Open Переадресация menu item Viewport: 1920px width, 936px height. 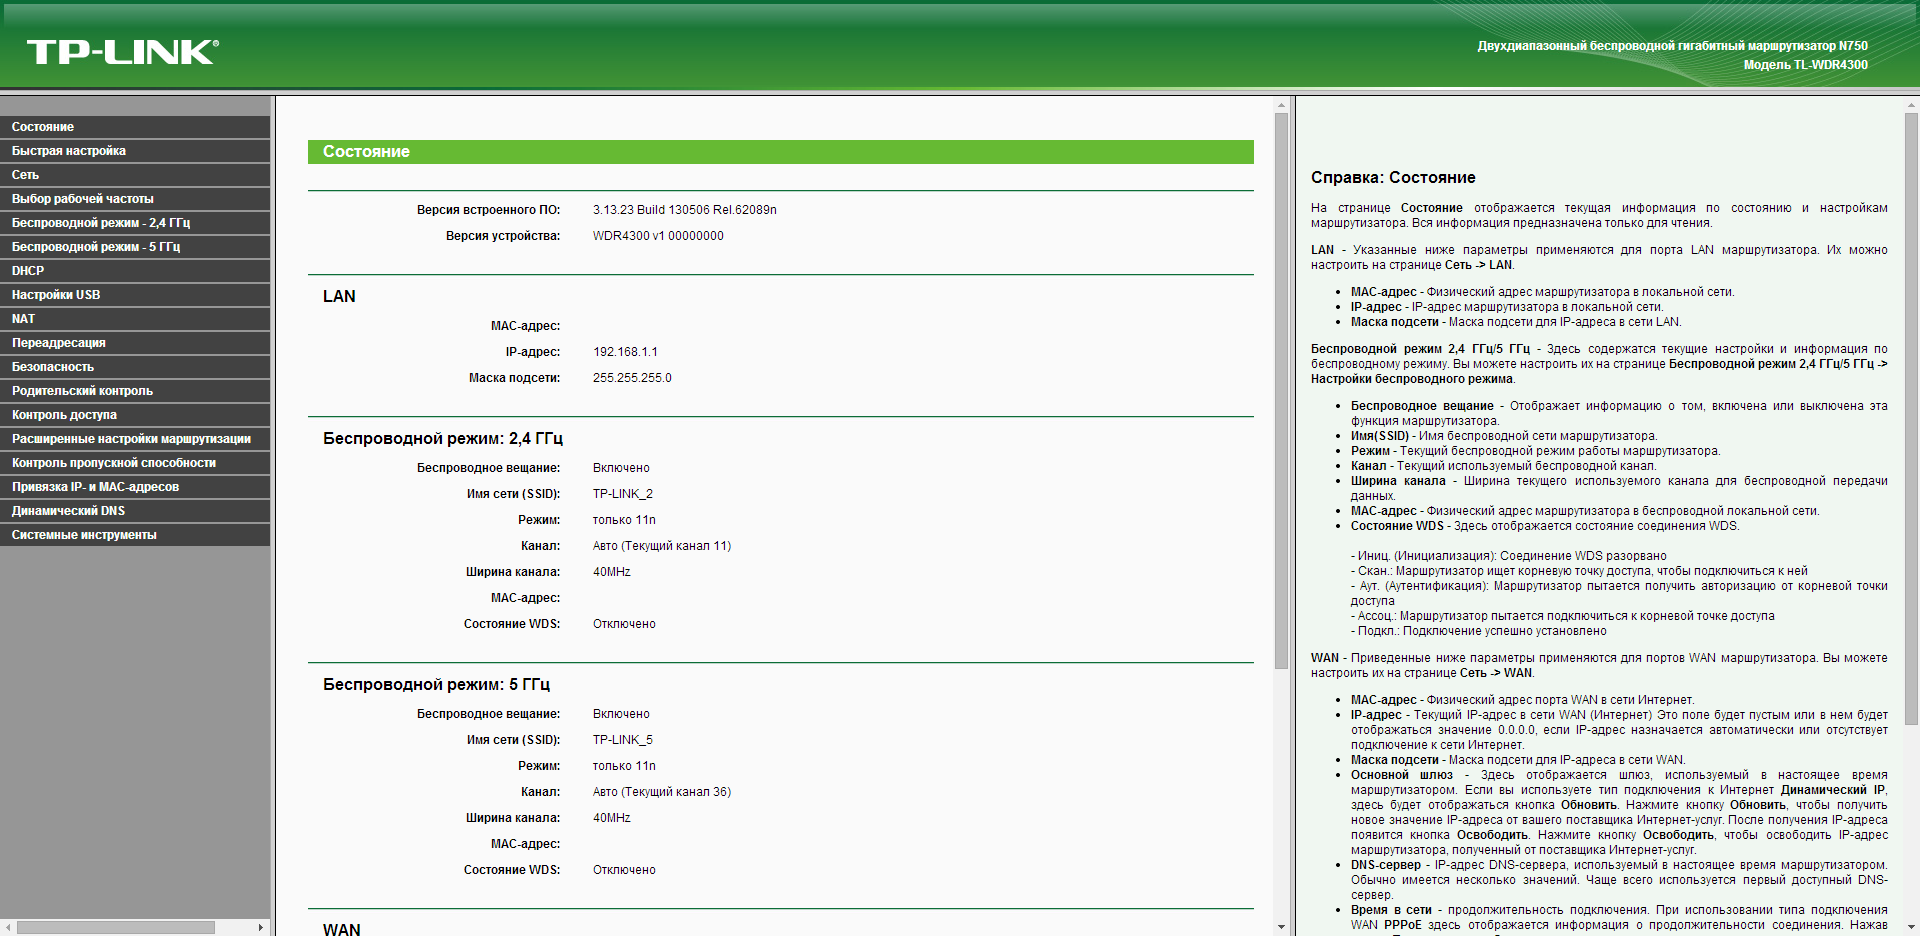click(x=135, y=343)
